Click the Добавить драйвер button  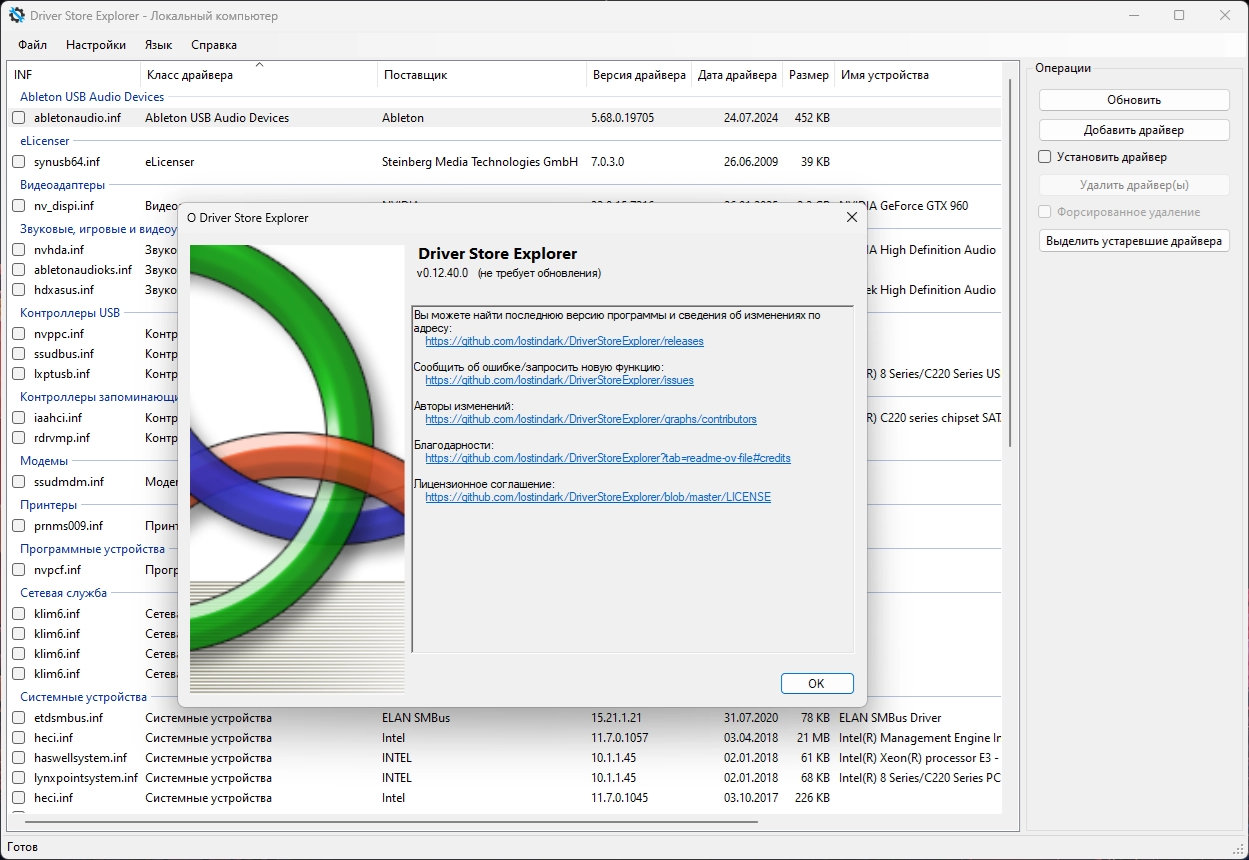coord(1134,130)
